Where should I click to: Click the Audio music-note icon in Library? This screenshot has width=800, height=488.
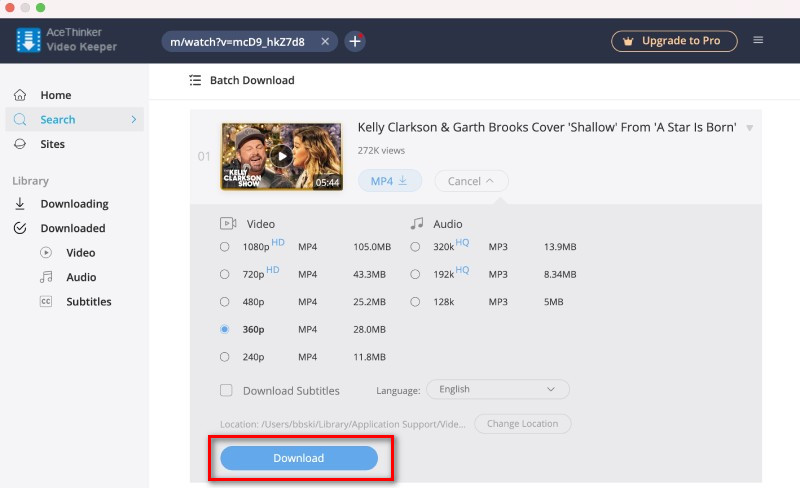46,277
